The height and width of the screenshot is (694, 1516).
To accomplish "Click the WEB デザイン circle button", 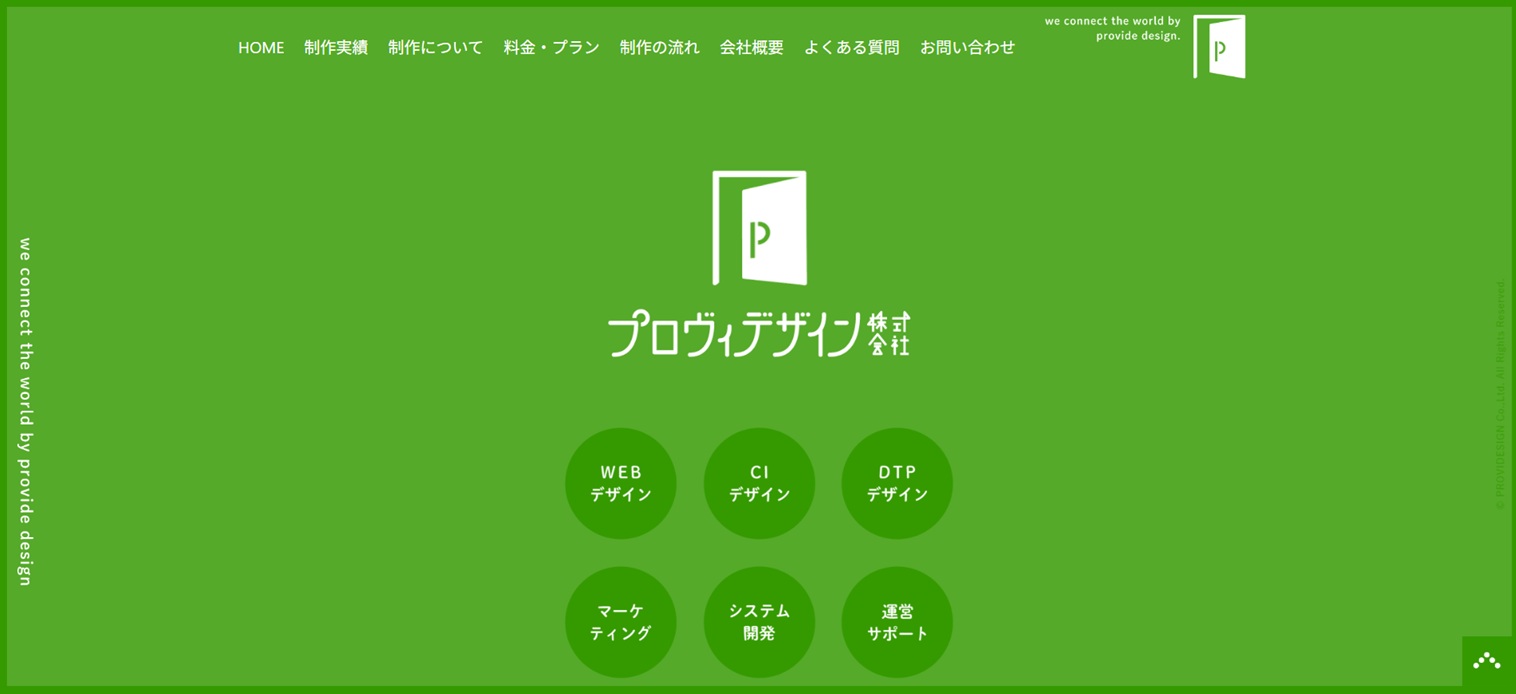I will click(x=621, y=484).
